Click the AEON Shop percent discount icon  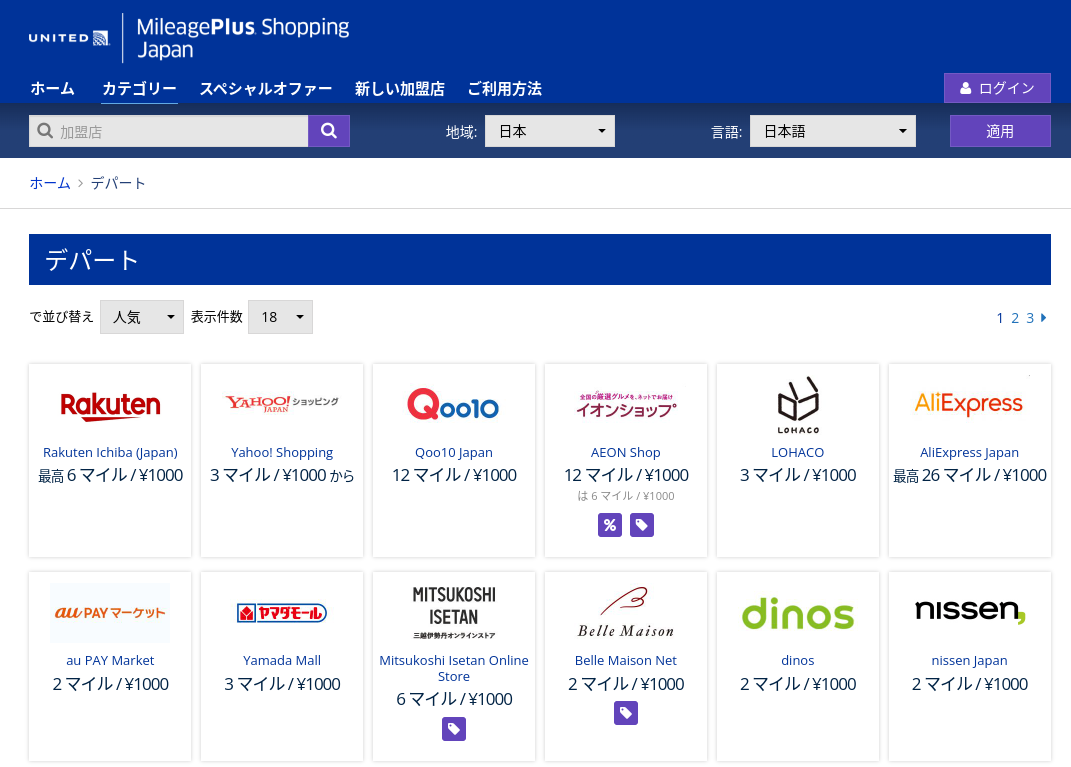[610, 525]
